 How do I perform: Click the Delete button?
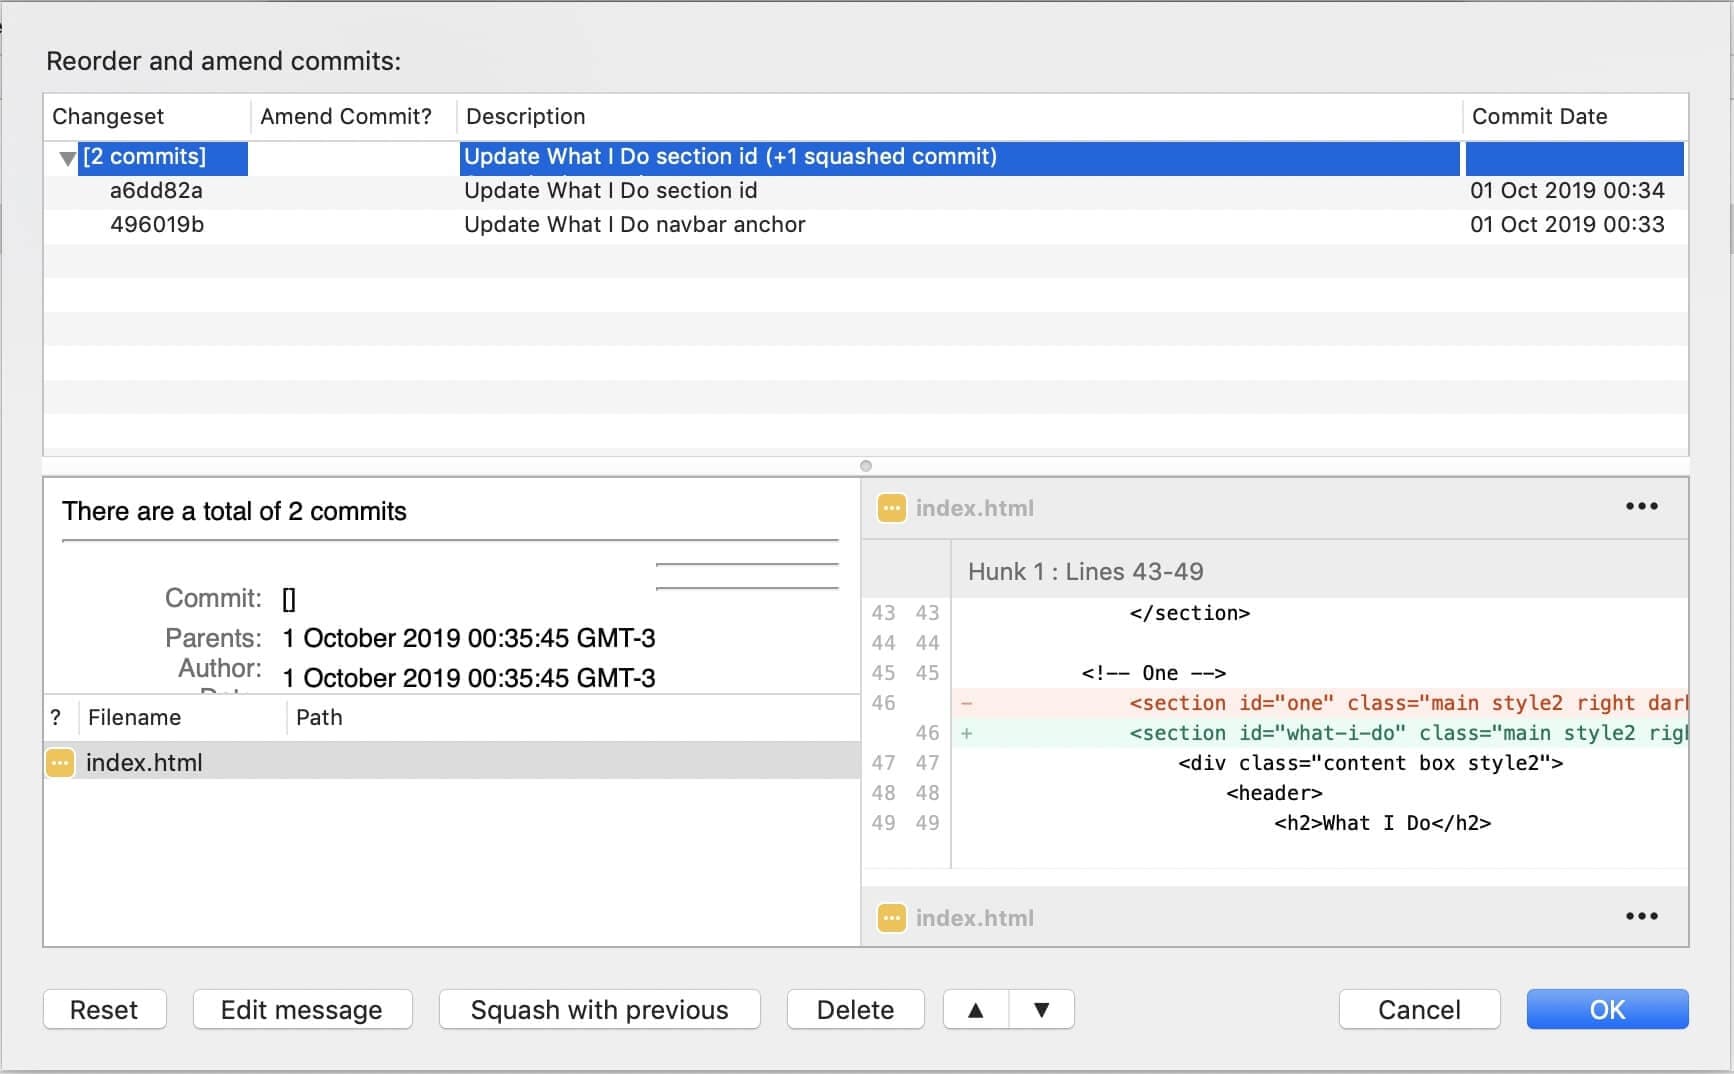coord(855,1010)
